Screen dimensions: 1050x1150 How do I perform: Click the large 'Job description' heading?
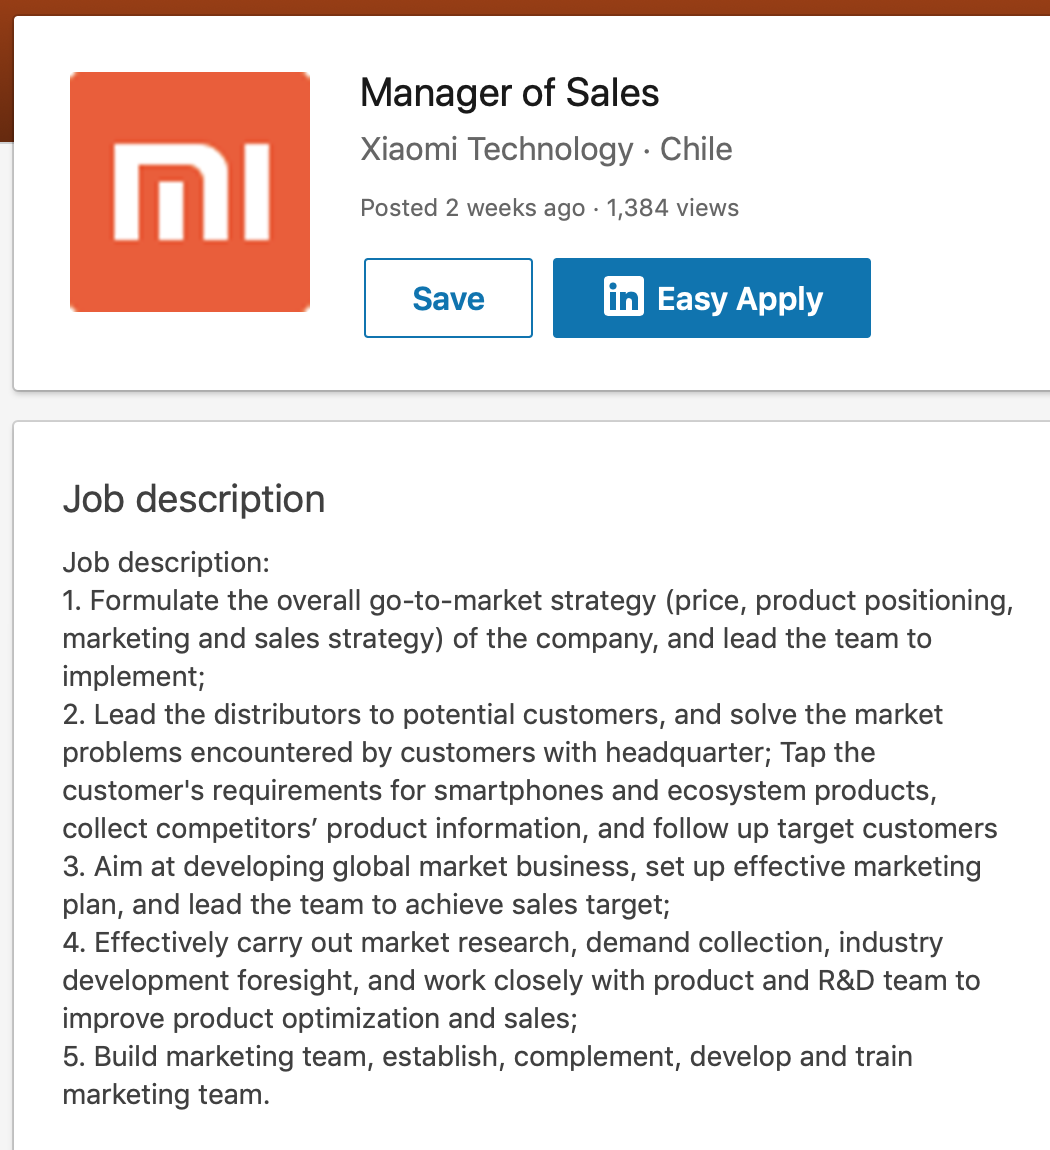pos(194,499)
